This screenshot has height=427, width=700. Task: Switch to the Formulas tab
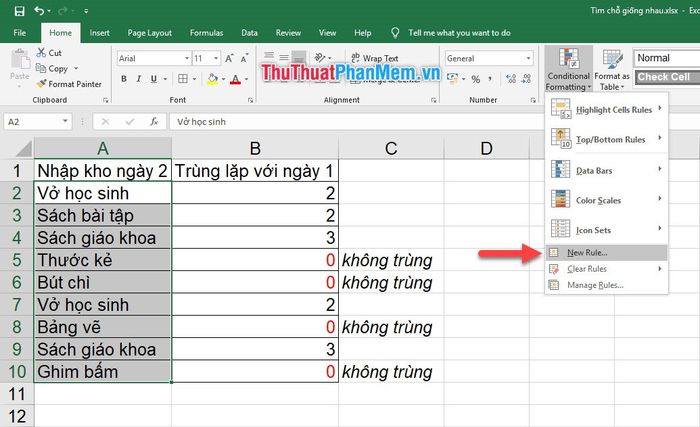coord(206,33)
